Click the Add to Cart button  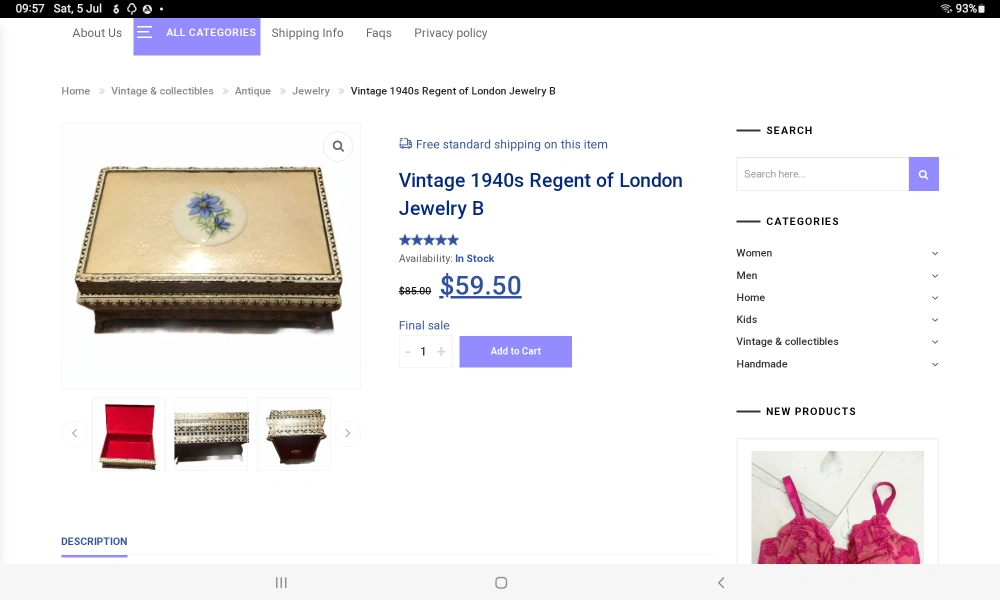(x=515, y=351)
